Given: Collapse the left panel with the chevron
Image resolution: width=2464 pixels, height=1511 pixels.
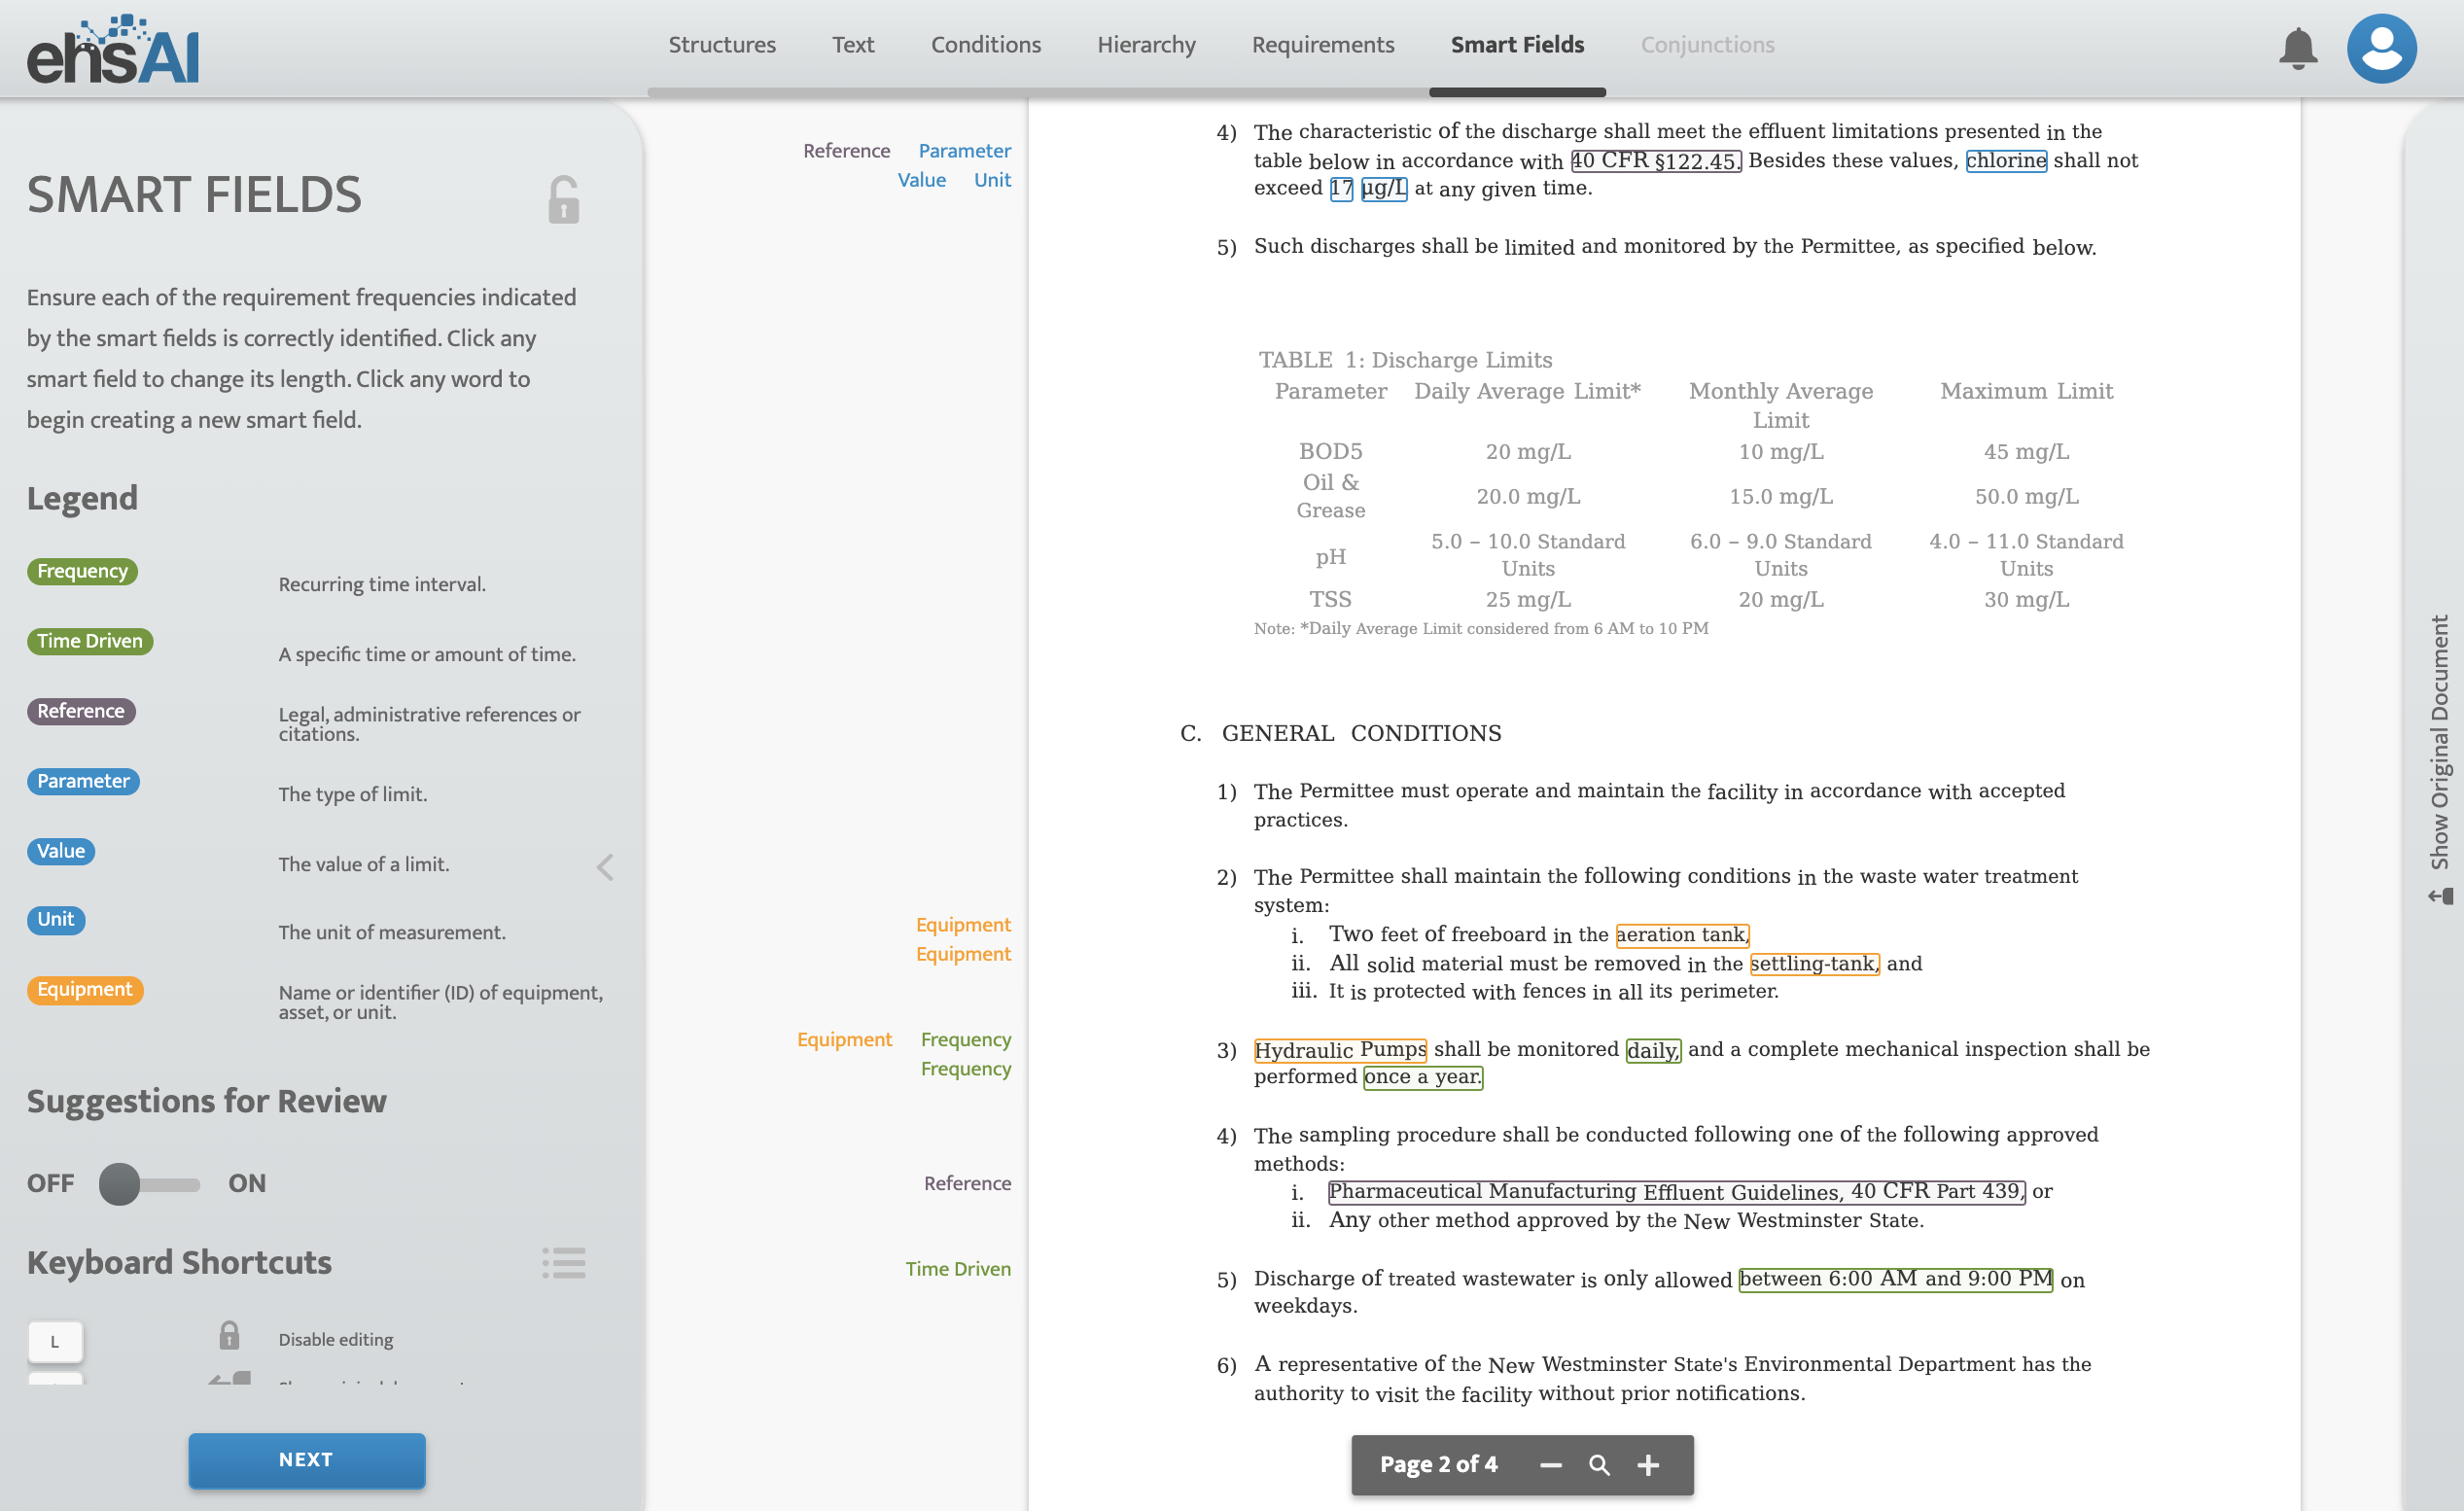Looking at the screenshot, I should [605, 867].
